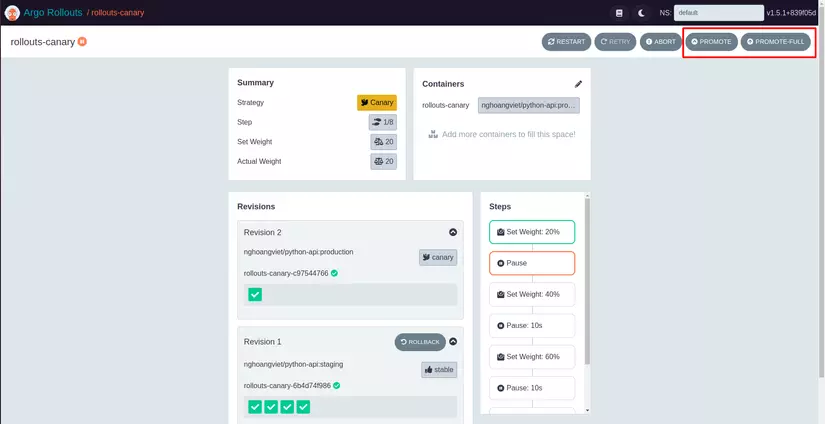Click the single green pod in Revision 2
Screen dimensions: 825x424
255,295
